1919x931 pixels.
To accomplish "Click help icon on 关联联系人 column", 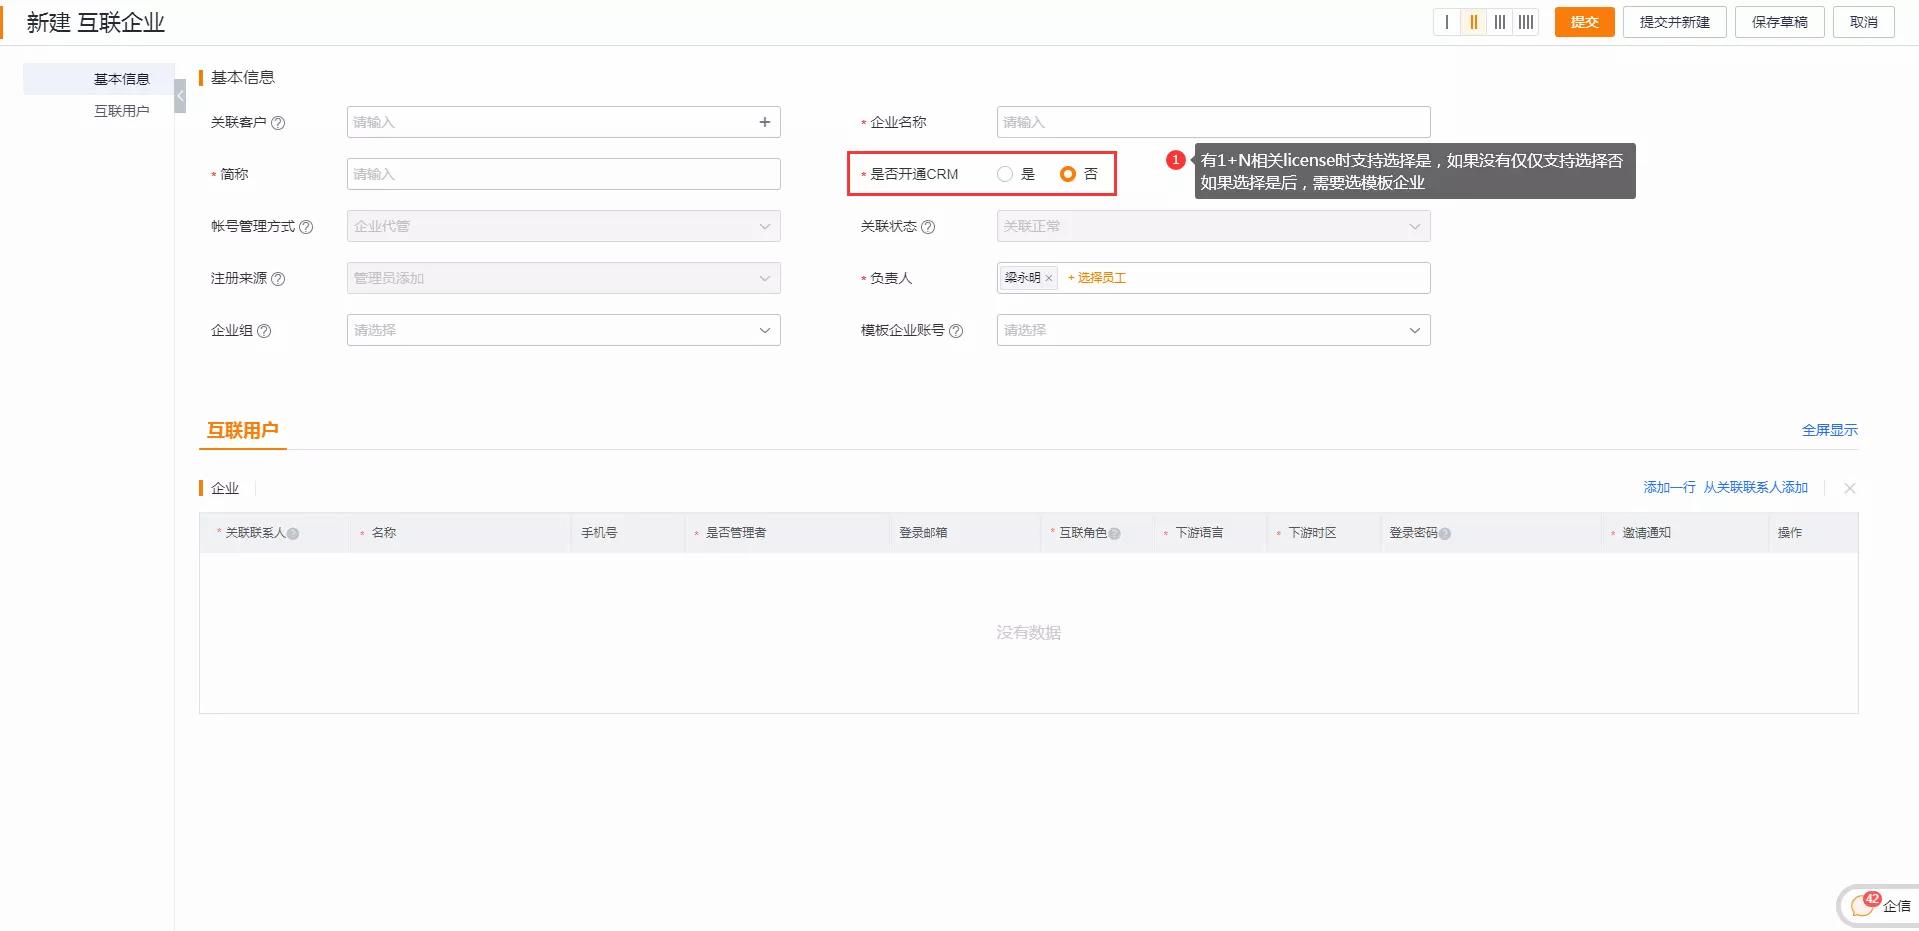I will (x=293, y=534).
